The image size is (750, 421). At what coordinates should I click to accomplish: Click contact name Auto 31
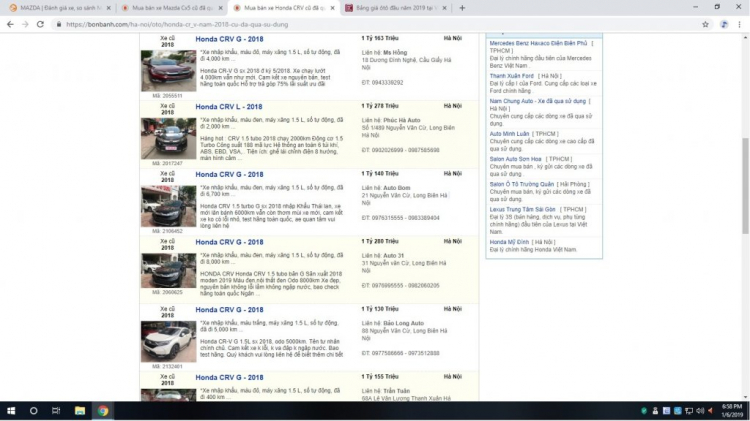pyautogui.click(x=394, y=256)
